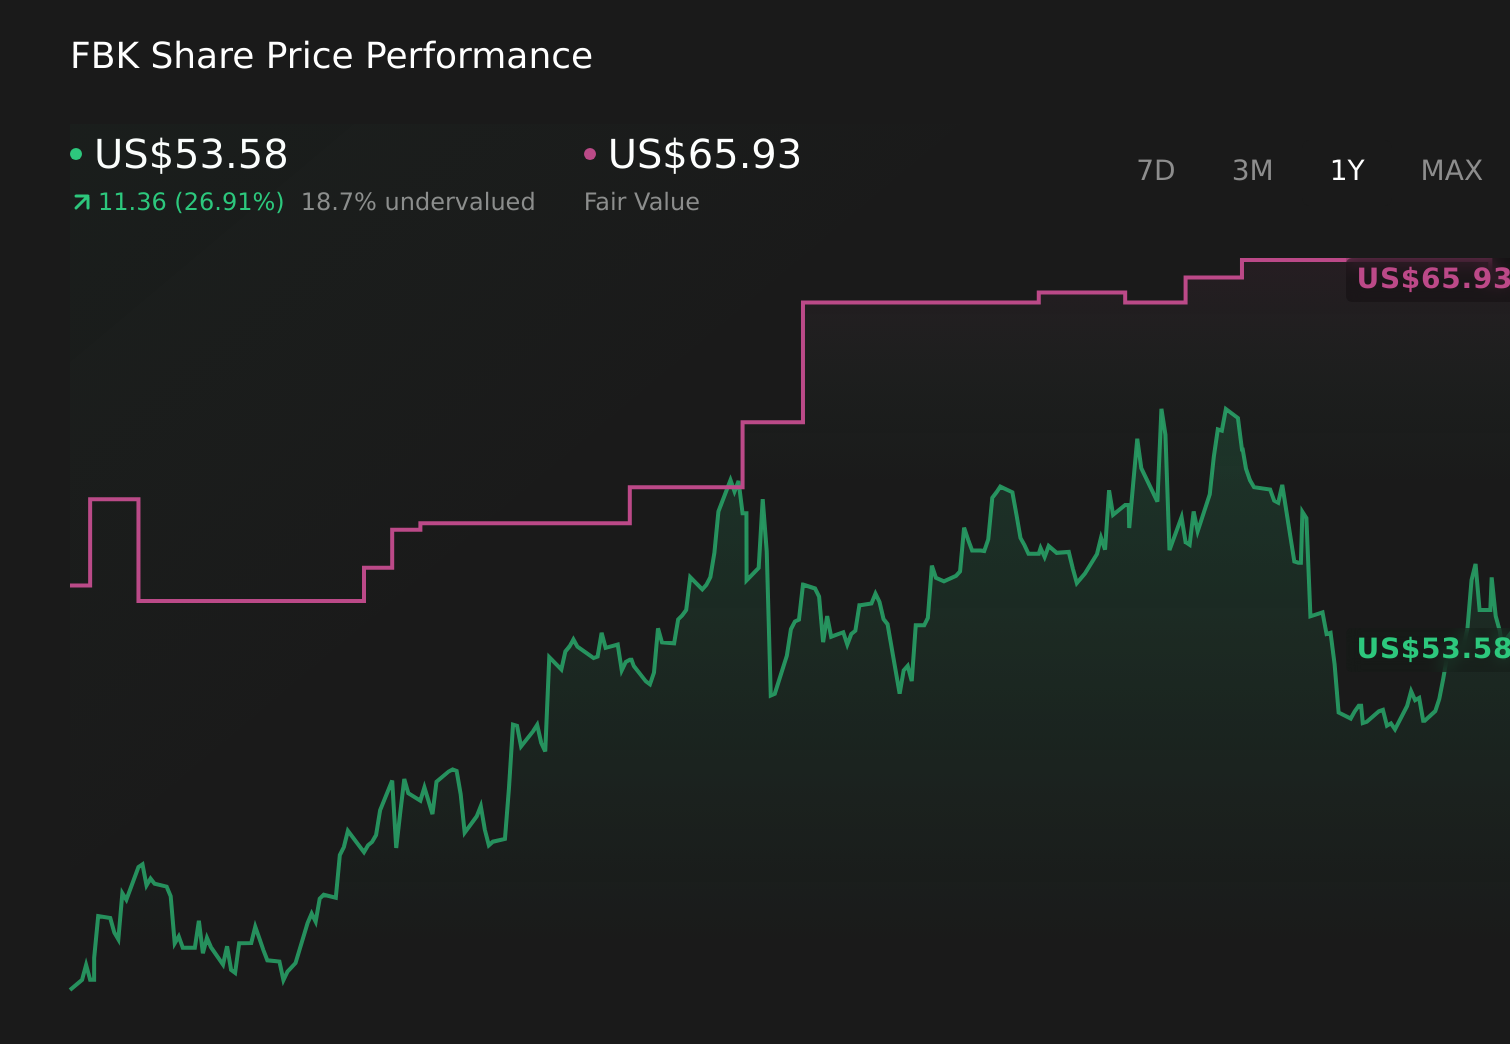The height and width of the screenshot is (1044, 1510).
Task: Expand the Fair Value details
Action: pos(641,201)
